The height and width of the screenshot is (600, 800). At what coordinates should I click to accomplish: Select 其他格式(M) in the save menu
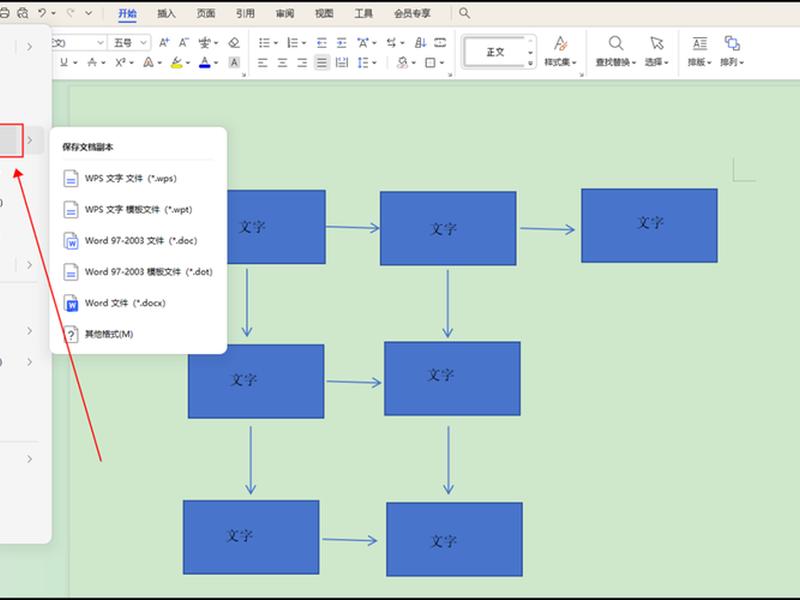click(138, 334)
